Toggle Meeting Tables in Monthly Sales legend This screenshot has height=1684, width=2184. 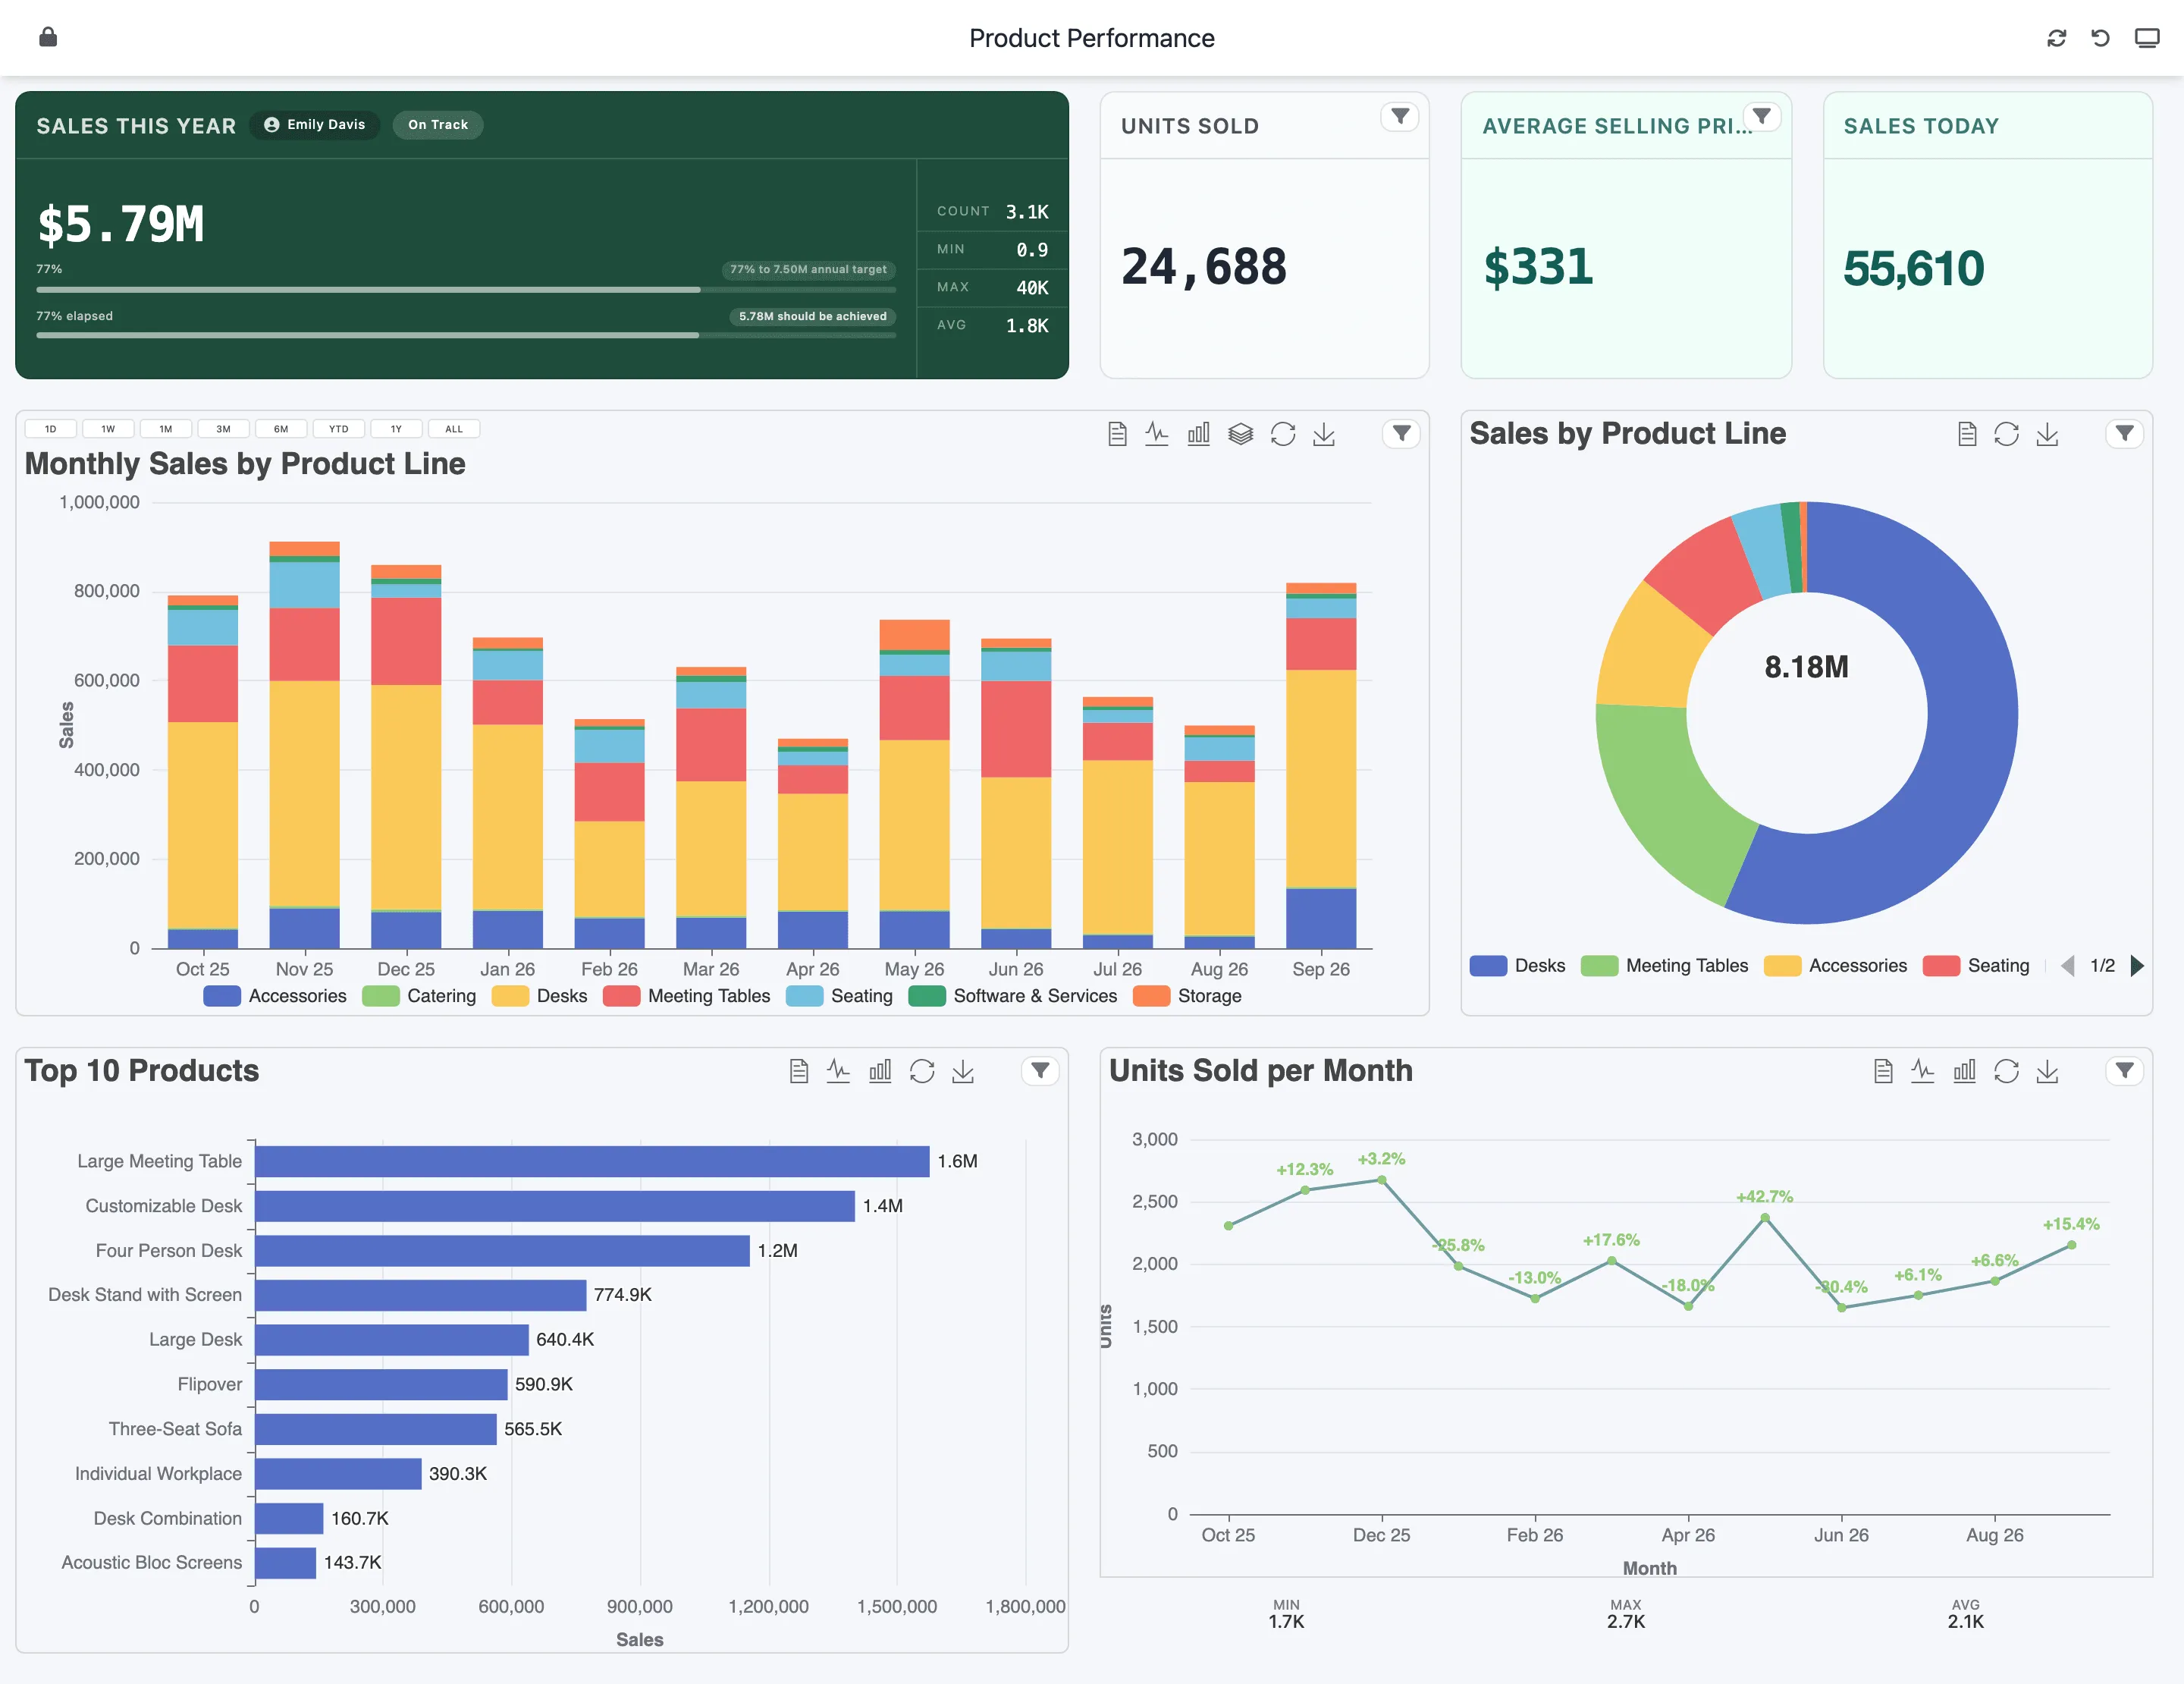coord(687,996)
